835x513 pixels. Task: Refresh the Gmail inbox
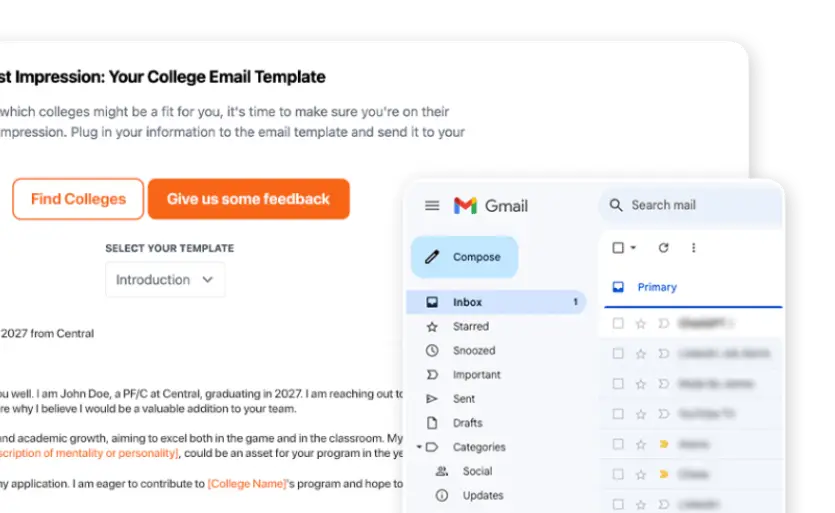pyautogui.click(x=663, y=248)
